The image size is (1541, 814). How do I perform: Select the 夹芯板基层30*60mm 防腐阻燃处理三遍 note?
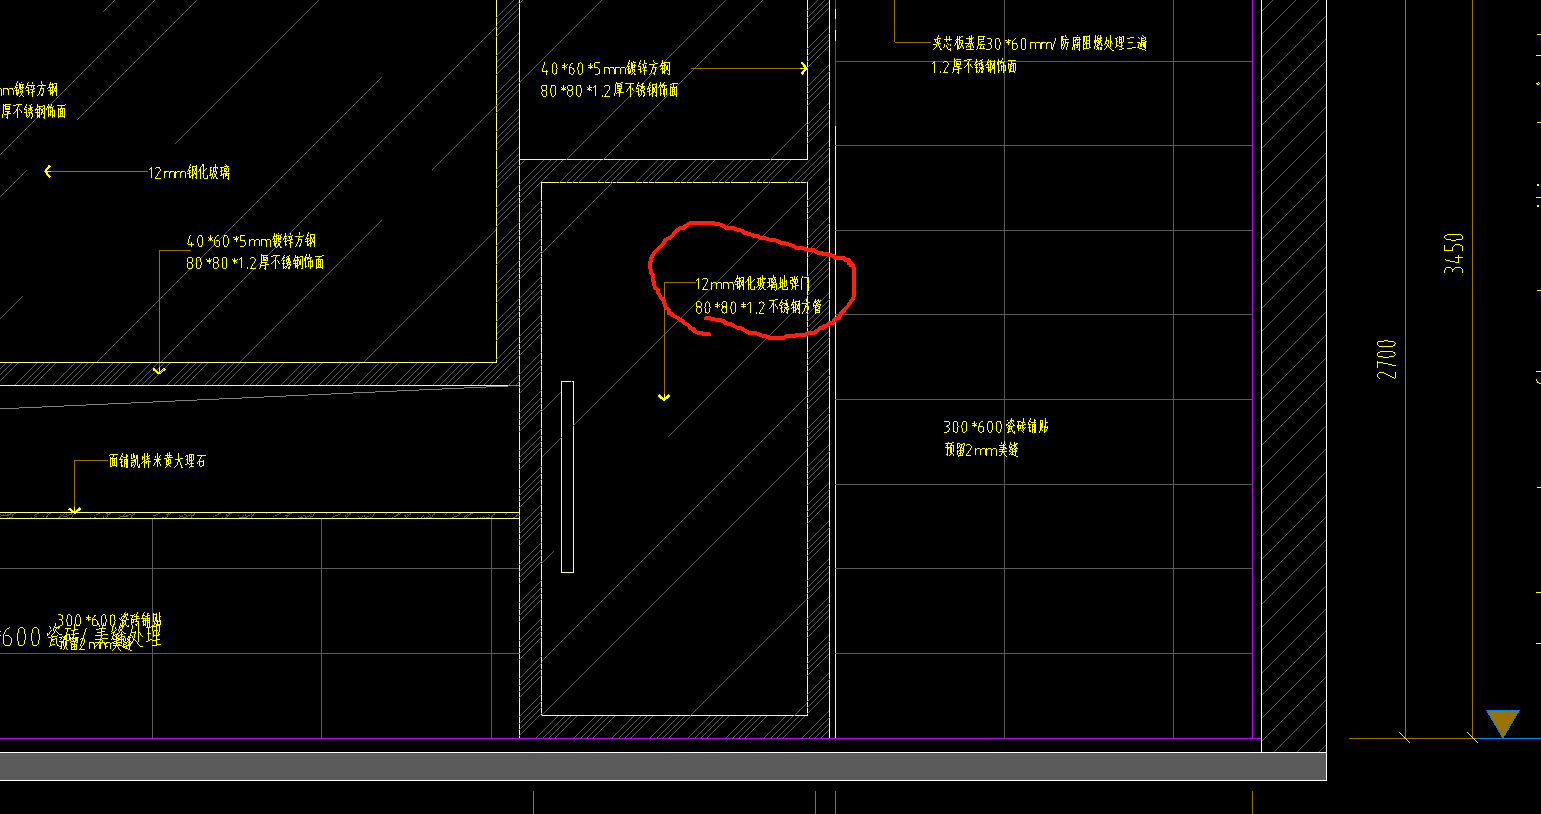pyautogui.click(x=1039, y=44)
